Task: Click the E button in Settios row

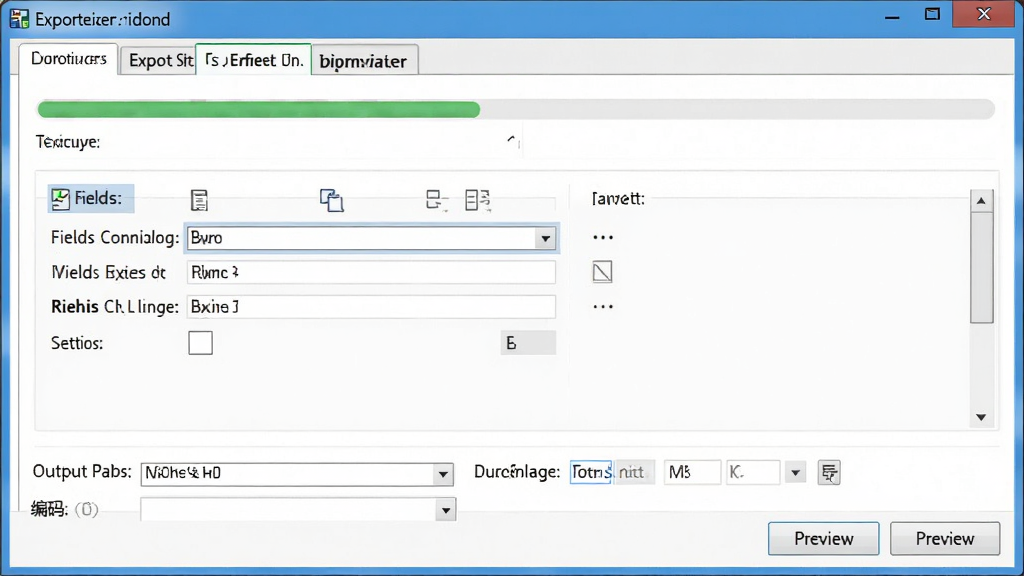Action: (528, 343)
